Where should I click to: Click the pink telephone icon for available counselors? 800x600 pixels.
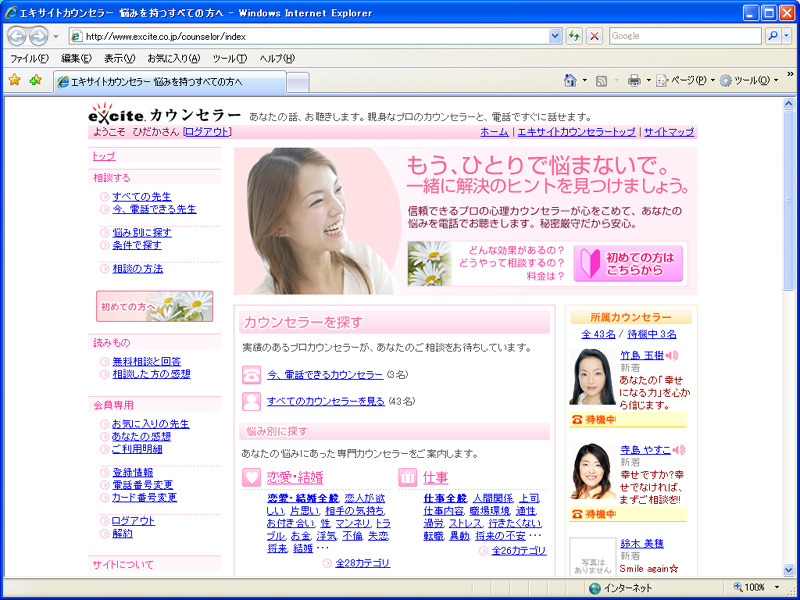point(251,375)
